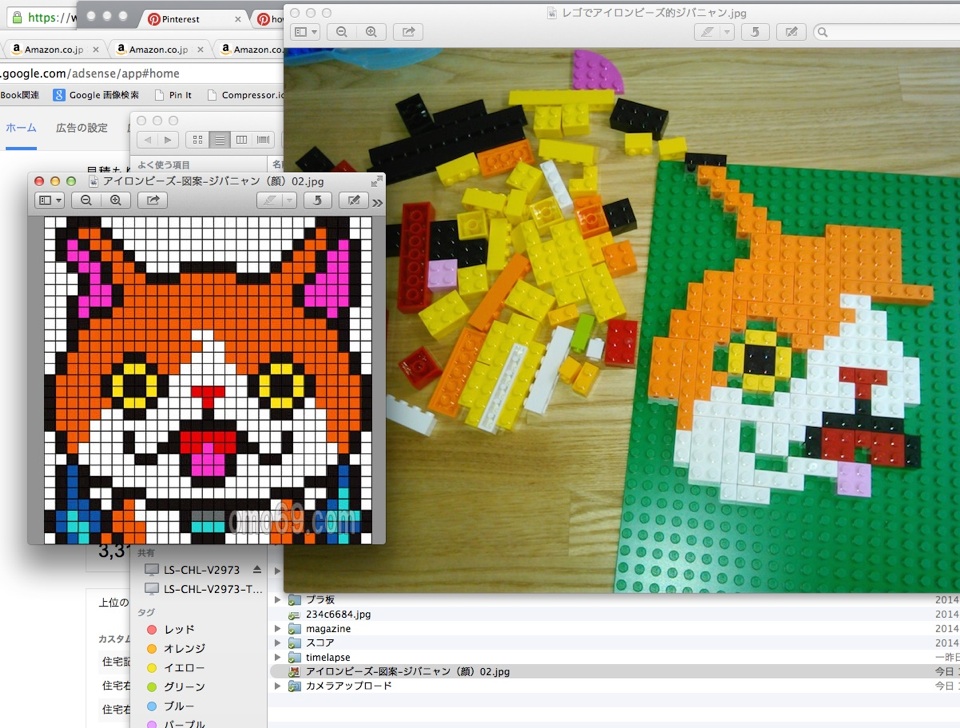Zoom out in the レゴでアイロンビーズ的ジバニャン.jpg window
960x728 pixels.
[342, 32]
